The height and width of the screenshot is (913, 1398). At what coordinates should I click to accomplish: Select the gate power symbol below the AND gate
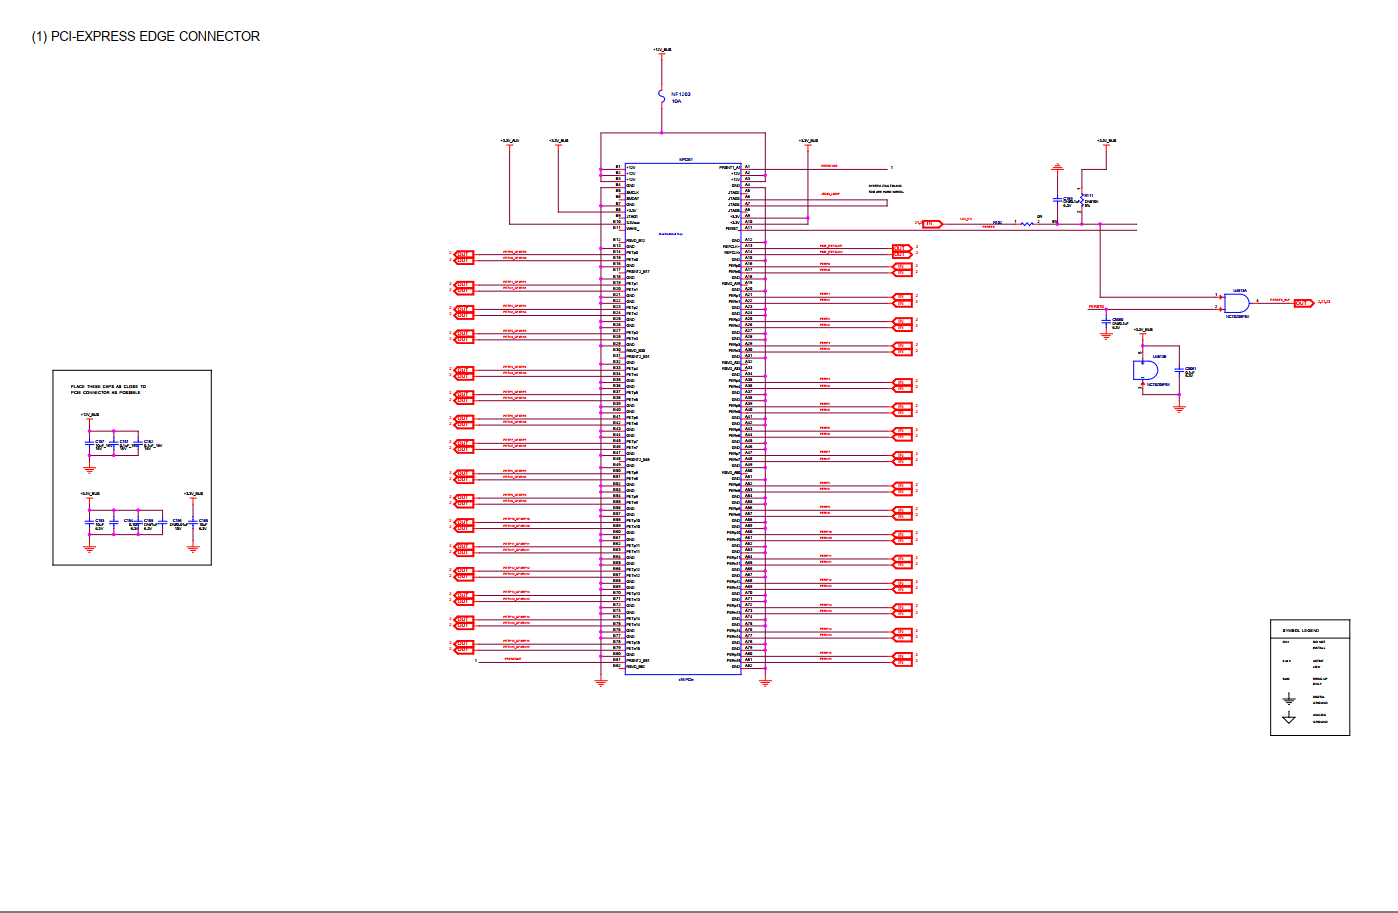[1146, 370]
